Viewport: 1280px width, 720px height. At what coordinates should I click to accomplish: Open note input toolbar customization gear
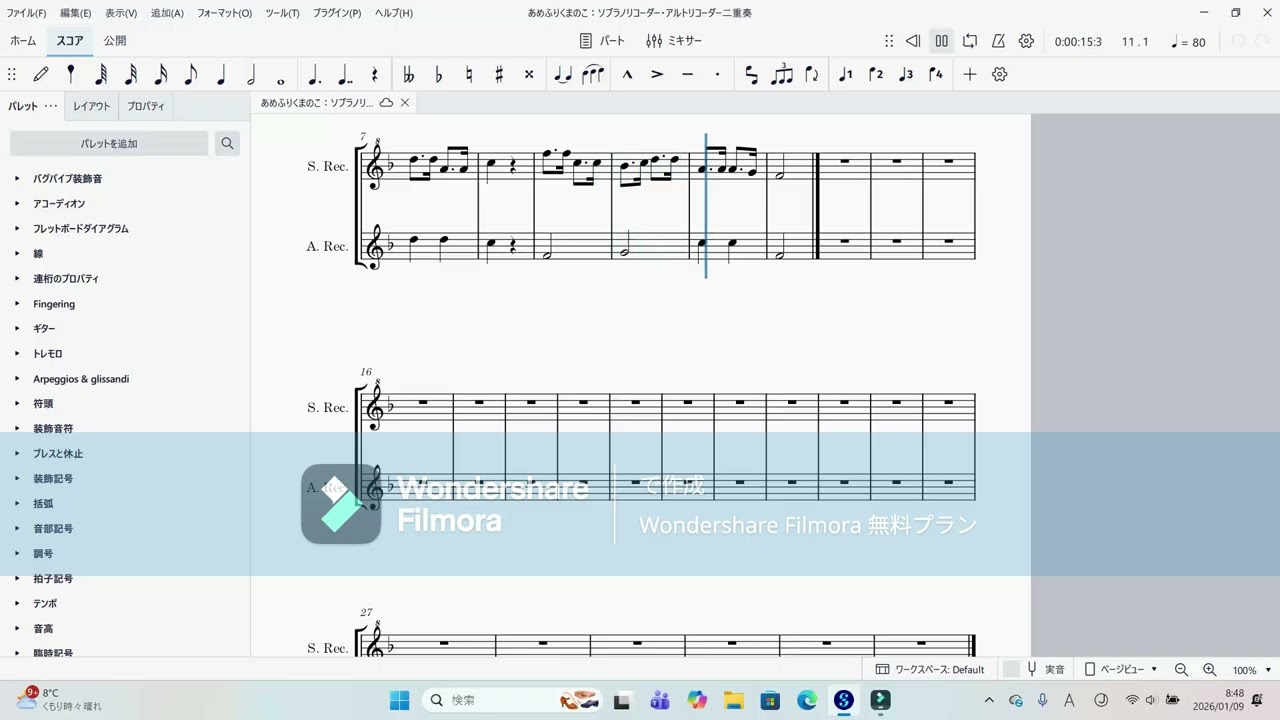pyautogui.click(x=999, y=74)
